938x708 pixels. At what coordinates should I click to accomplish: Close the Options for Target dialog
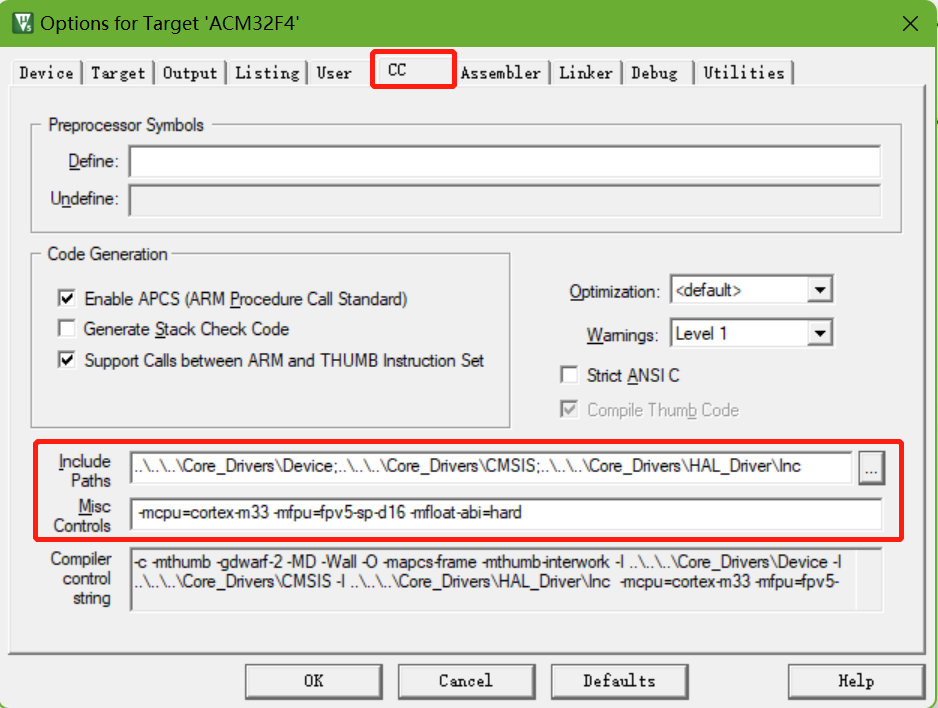pos(908,22)
